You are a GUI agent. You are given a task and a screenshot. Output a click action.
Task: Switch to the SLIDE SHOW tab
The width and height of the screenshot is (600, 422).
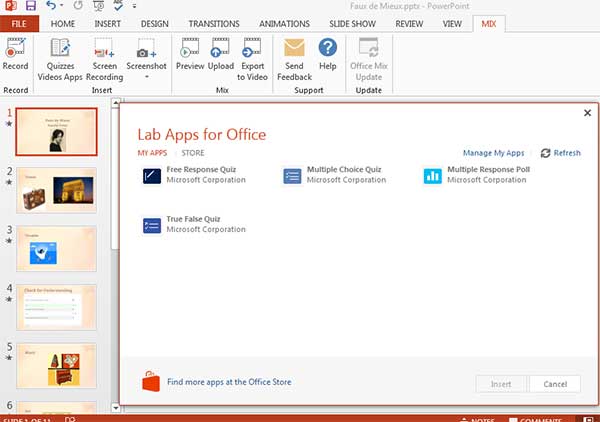(352, 24)
